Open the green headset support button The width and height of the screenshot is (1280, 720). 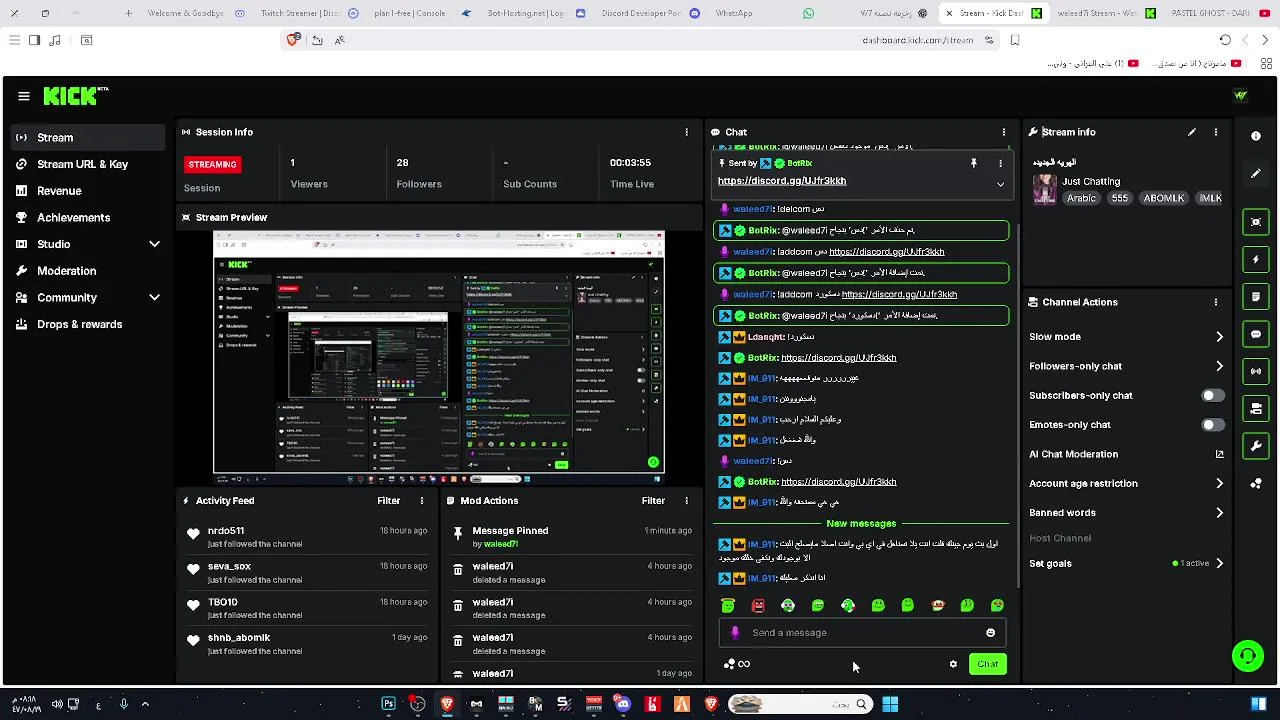point(1247,657)
